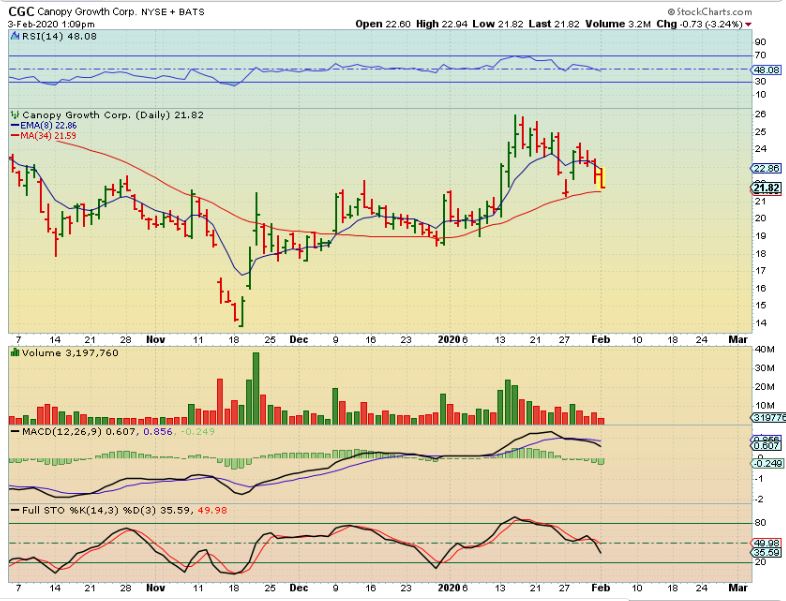
Task: Click the 35.59 stochastic %K value tag
Action: [x=765, y=552]
